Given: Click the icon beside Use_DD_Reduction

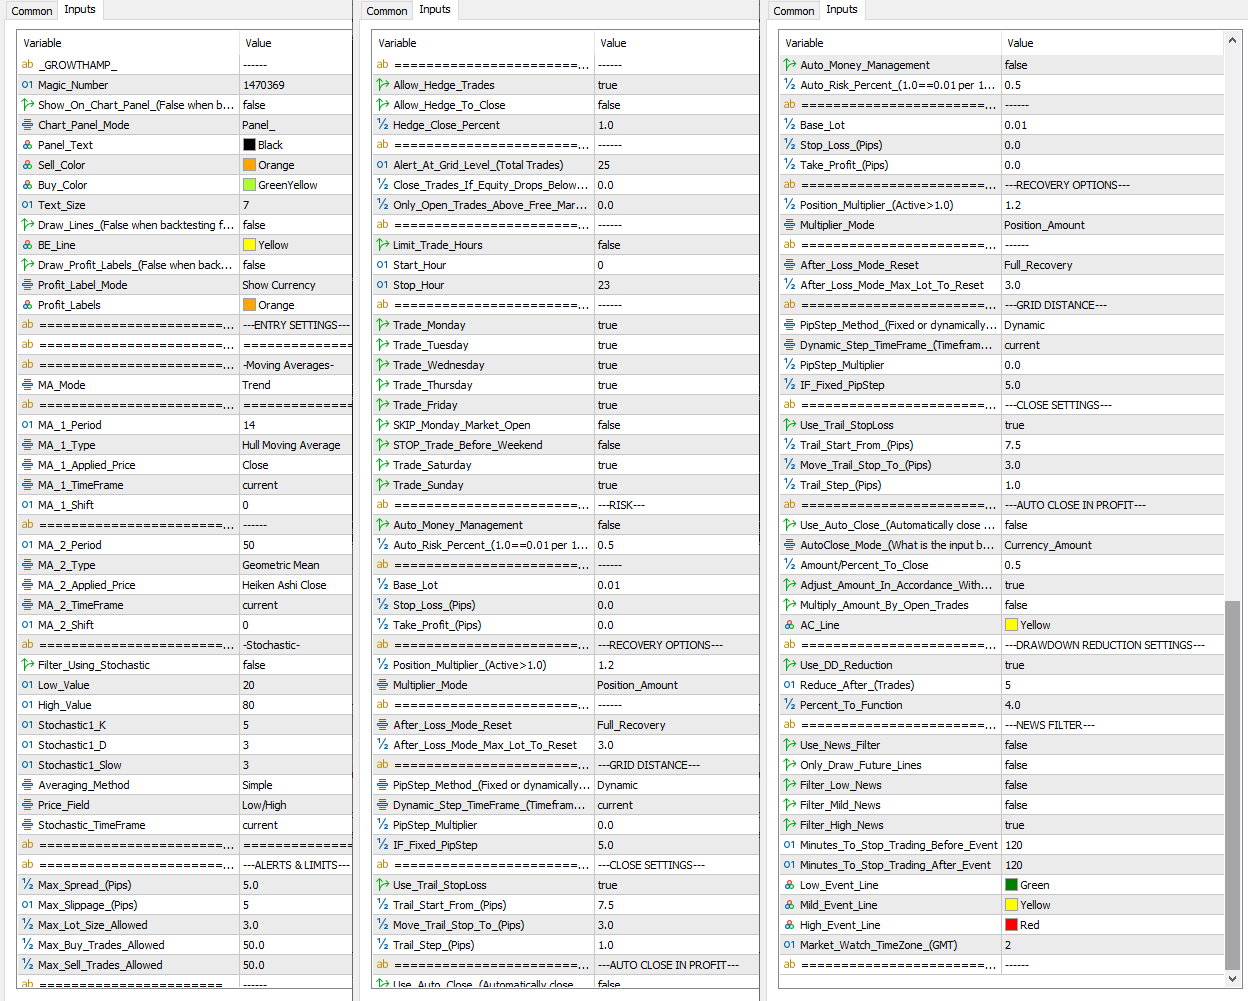Looking at the screenshot, I should pyautogui.click(x=789, y=665).
